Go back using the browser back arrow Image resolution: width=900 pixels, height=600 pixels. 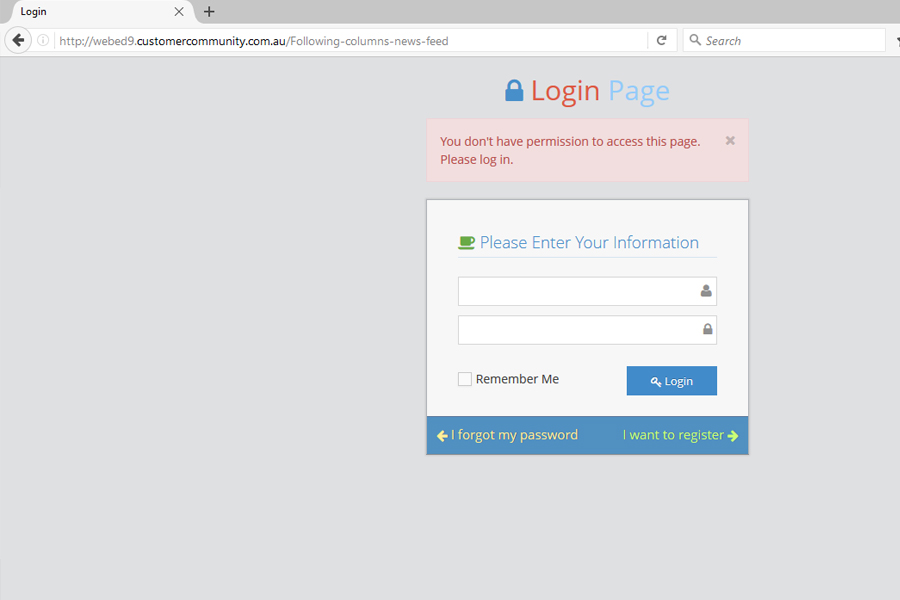18,41
